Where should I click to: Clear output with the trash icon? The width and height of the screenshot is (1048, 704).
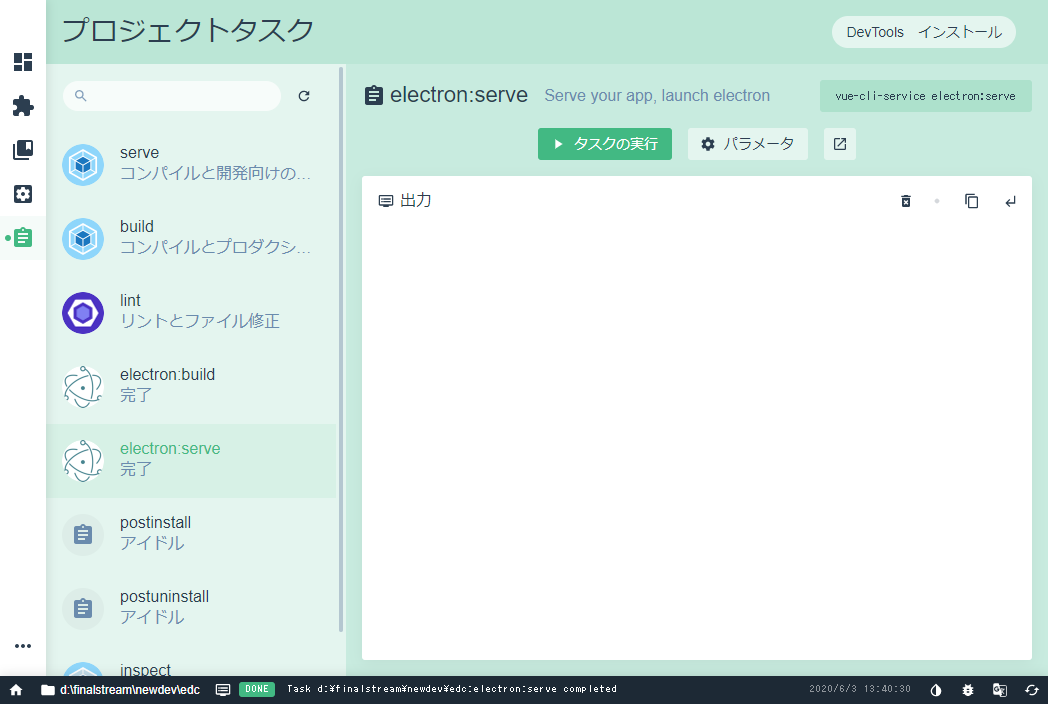906,201
